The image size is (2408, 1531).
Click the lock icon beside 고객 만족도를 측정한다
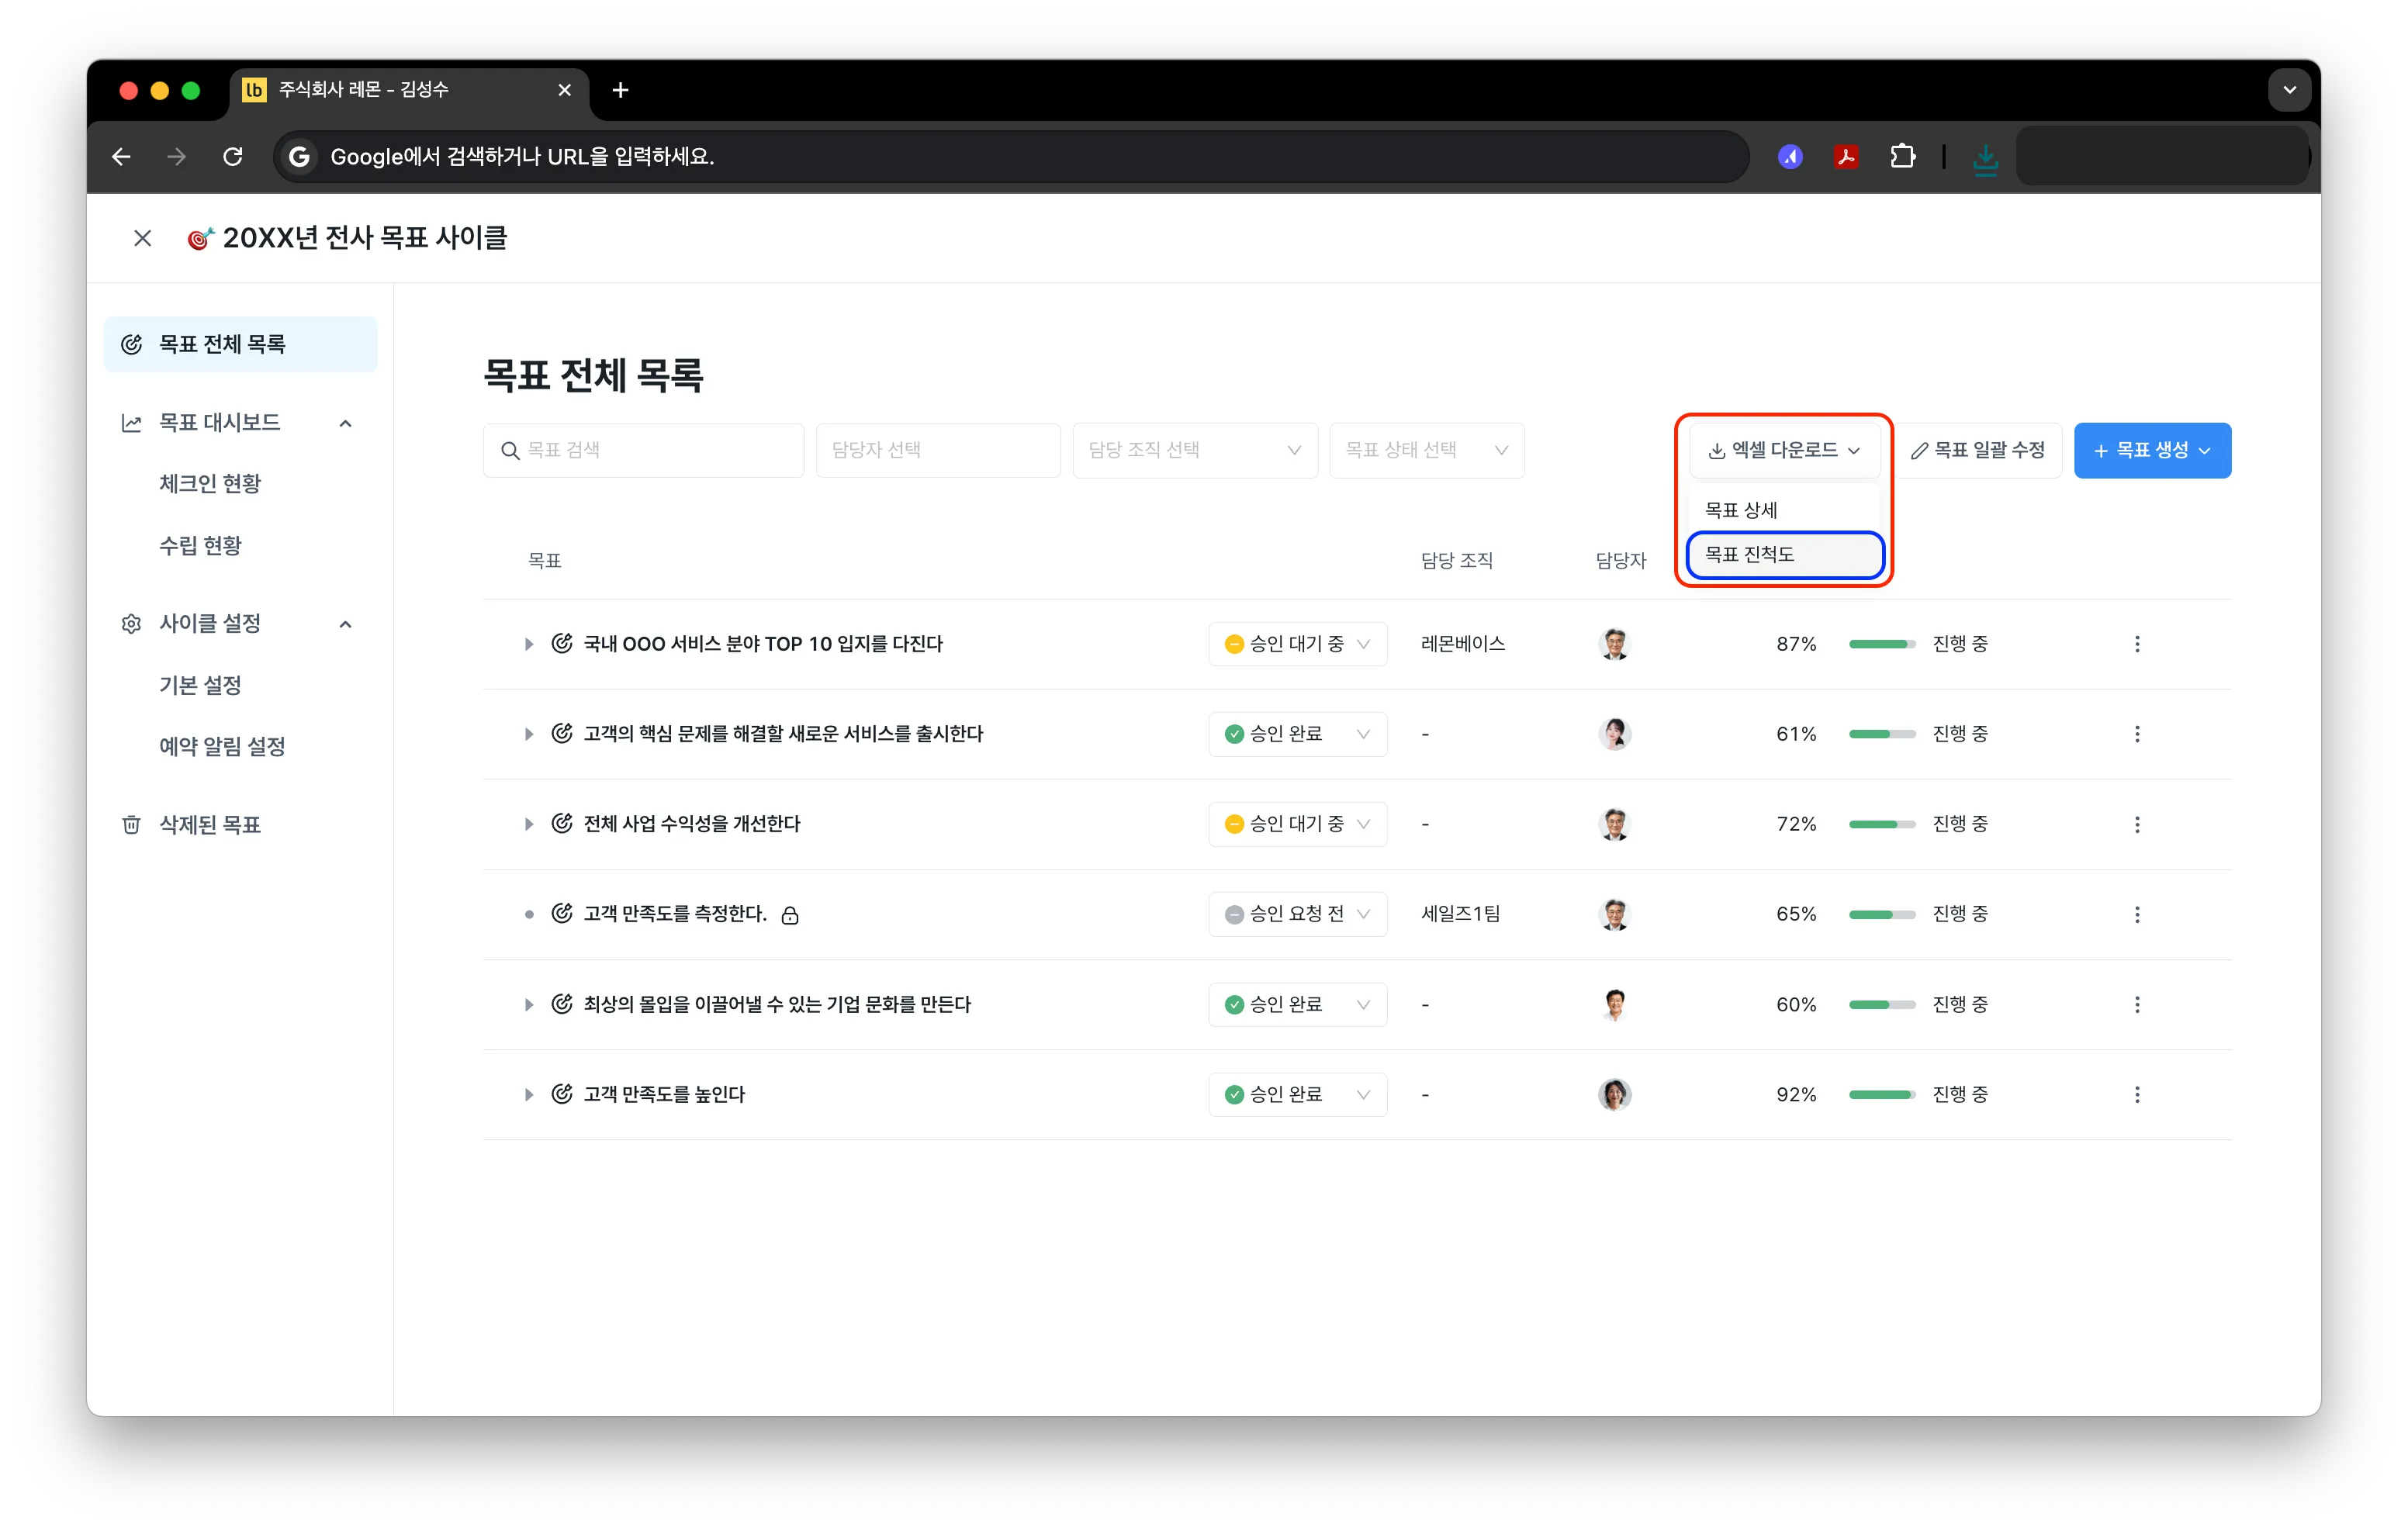[790, 915]
